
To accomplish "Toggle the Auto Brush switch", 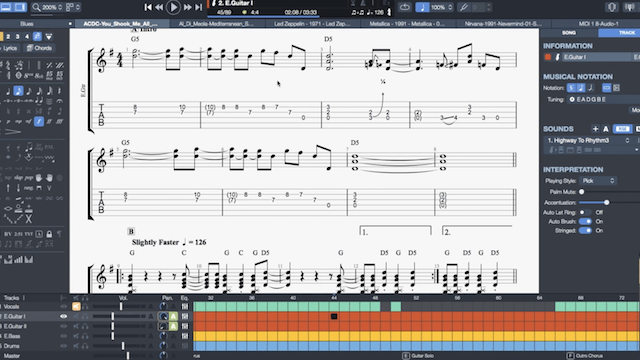I will click(585, 221).
